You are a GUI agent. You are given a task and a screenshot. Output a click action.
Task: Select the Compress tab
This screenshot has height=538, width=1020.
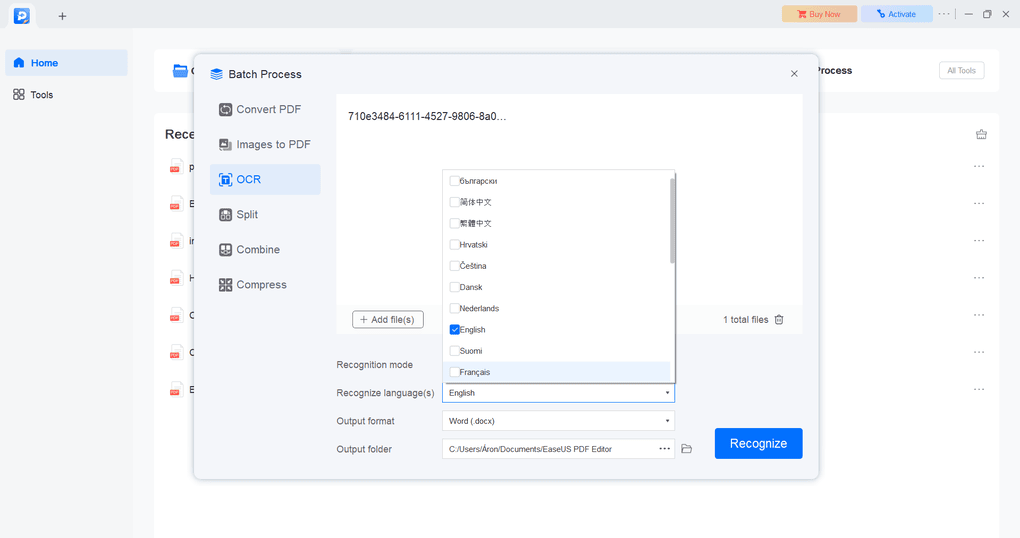tap(265, 285)
